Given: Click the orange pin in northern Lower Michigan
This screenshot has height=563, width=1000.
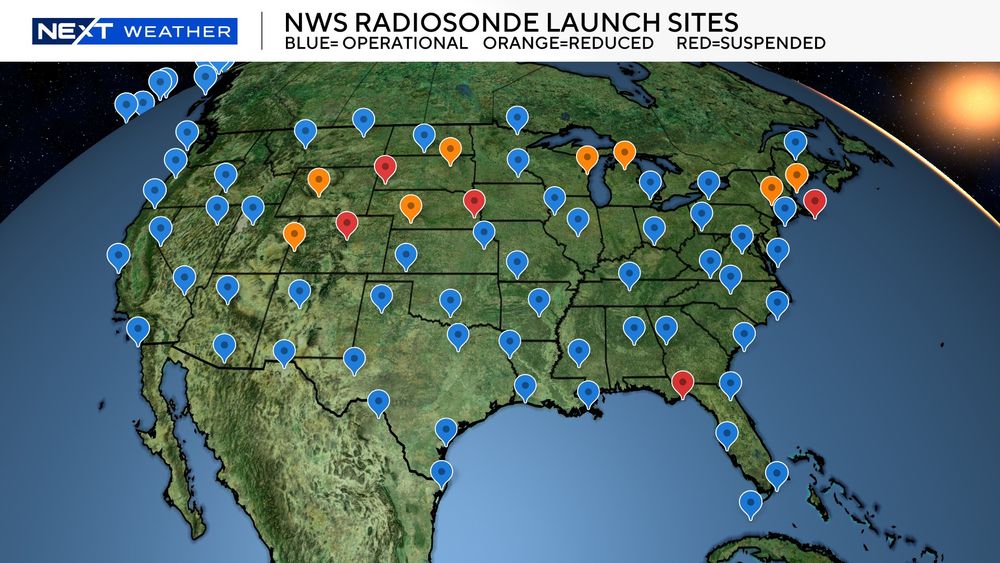Looking at the screenshot, I should point(624,155).
